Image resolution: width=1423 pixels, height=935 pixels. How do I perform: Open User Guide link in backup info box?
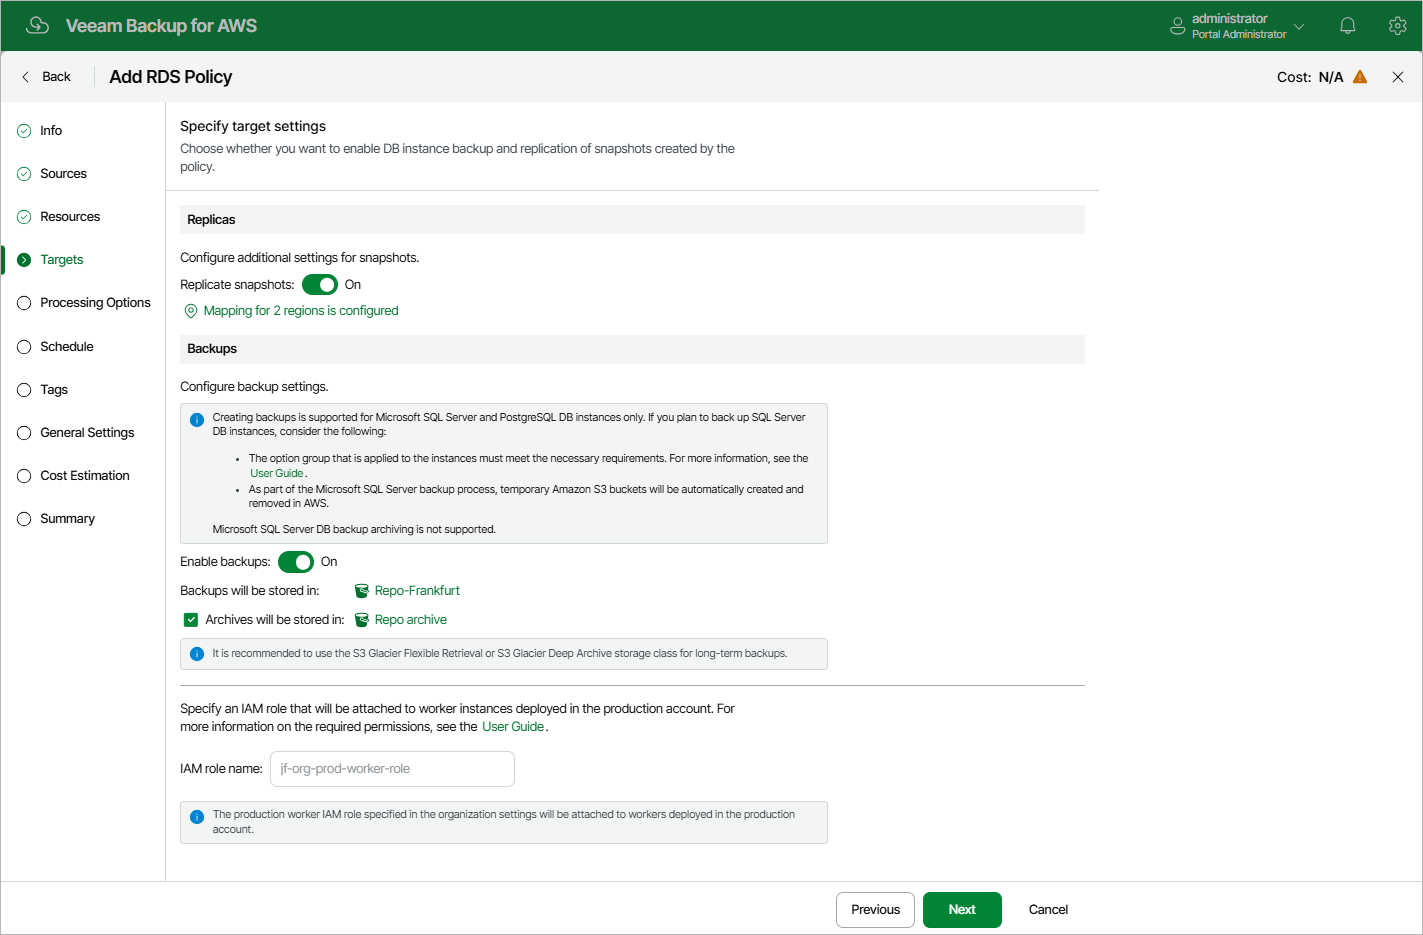point(277,474)
